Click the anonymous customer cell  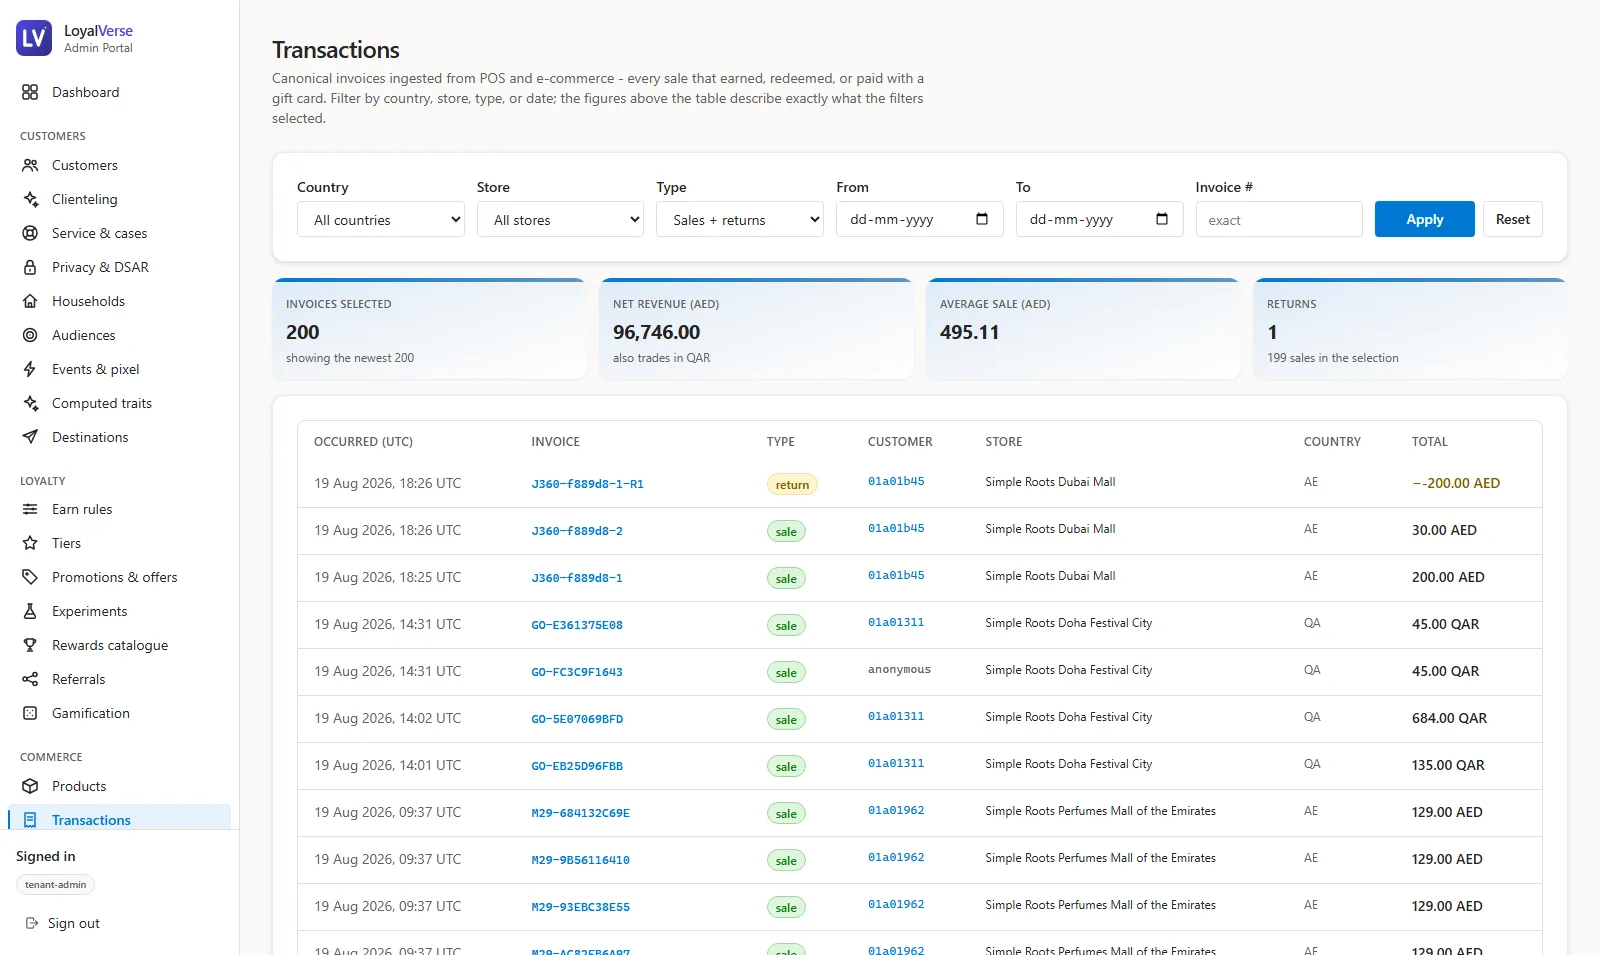899,669
